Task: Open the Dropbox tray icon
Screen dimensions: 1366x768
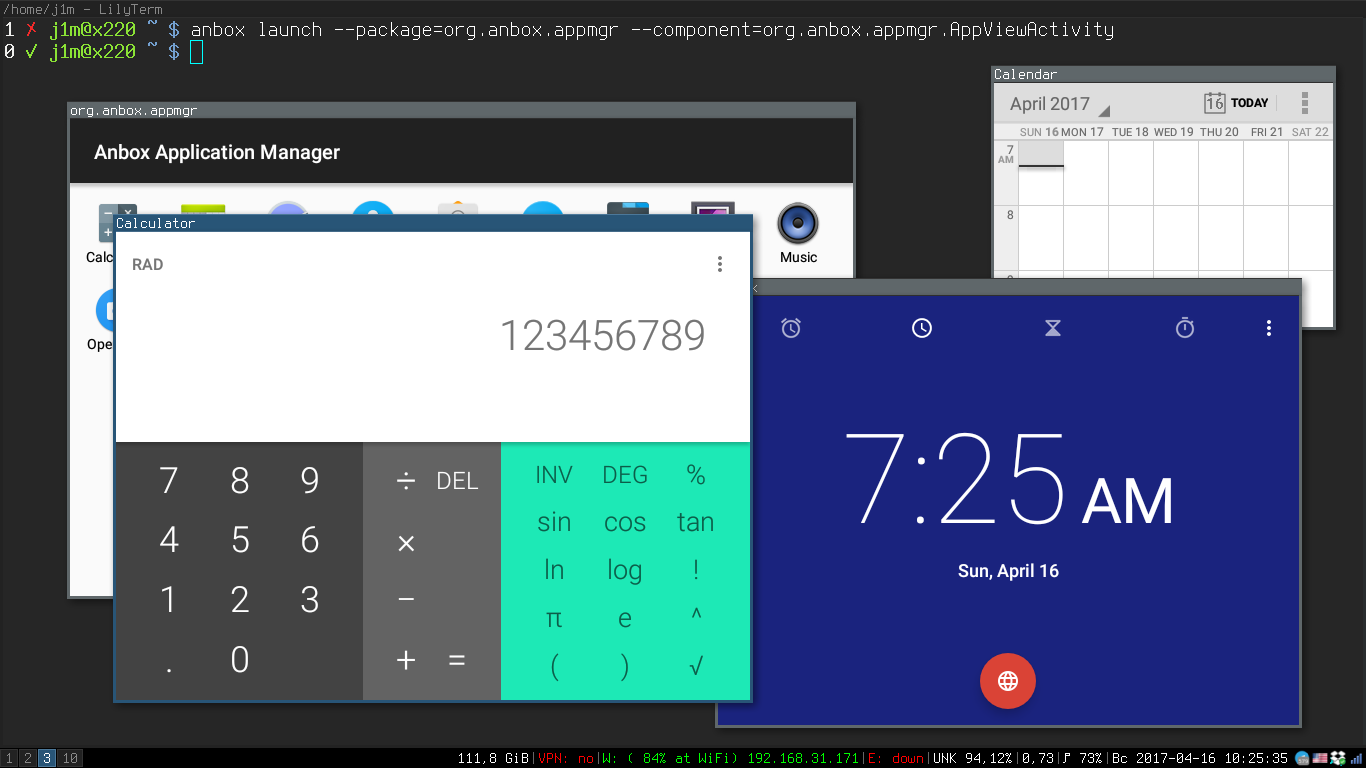Action: coord(1336,758)
